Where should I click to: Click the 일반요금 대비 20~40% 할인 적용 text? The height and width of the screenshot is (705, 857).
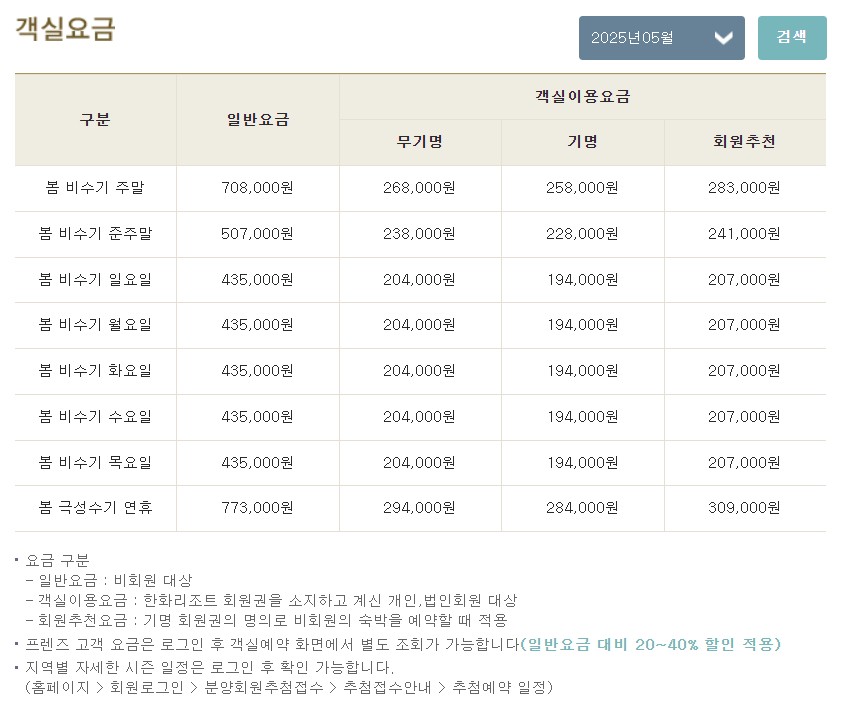coord(650,644)
